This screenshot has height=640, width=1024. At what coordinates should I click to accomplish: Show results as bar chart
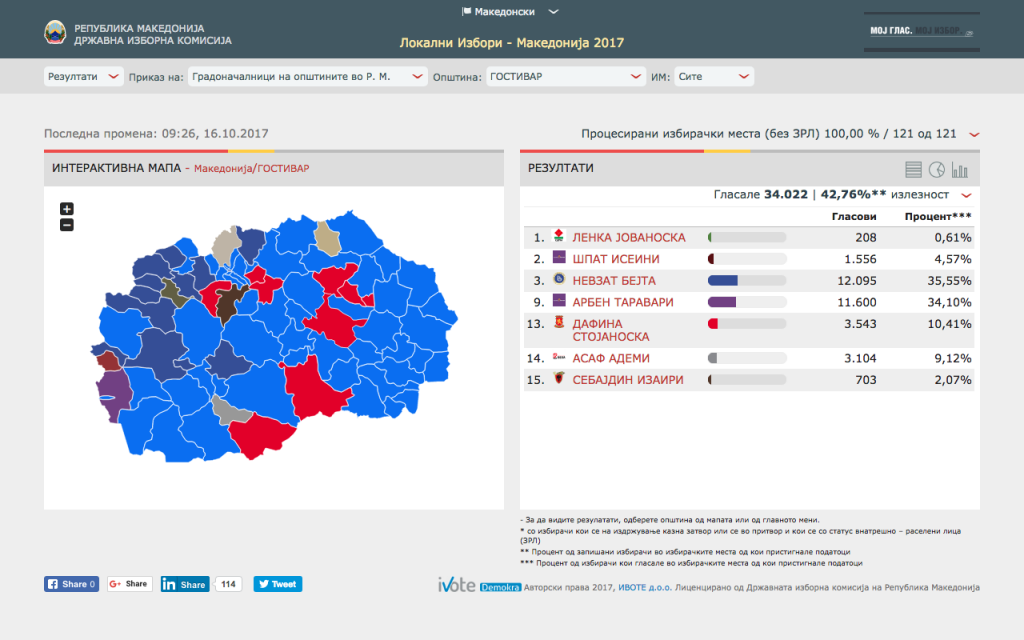pyautogui.click(x=960, y=169)
